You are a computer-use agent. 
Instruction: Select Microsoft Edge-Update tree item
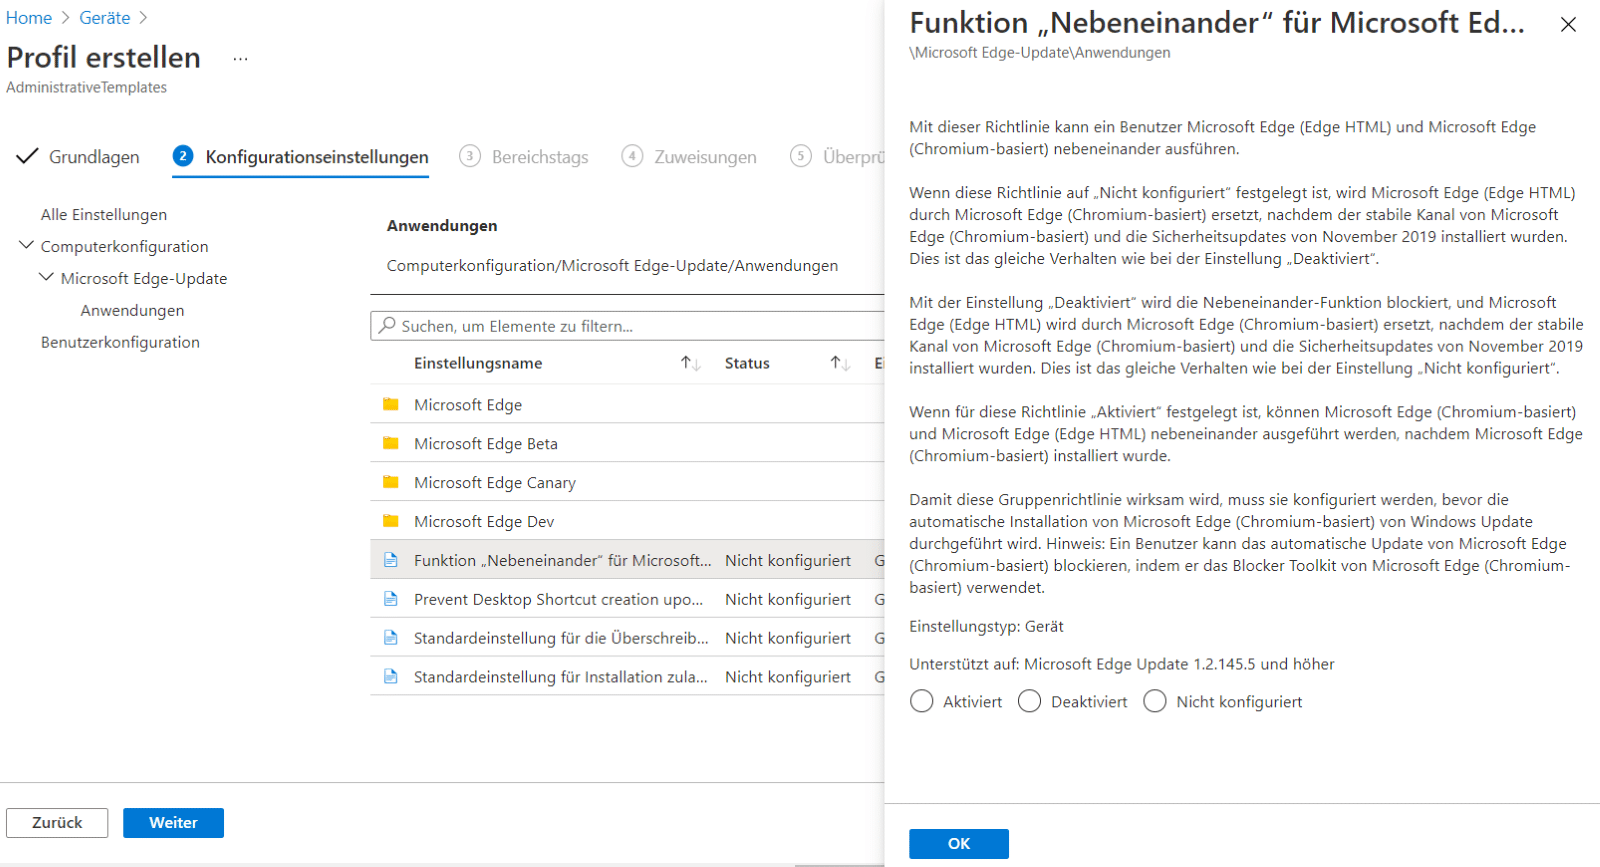click(144, 278)
